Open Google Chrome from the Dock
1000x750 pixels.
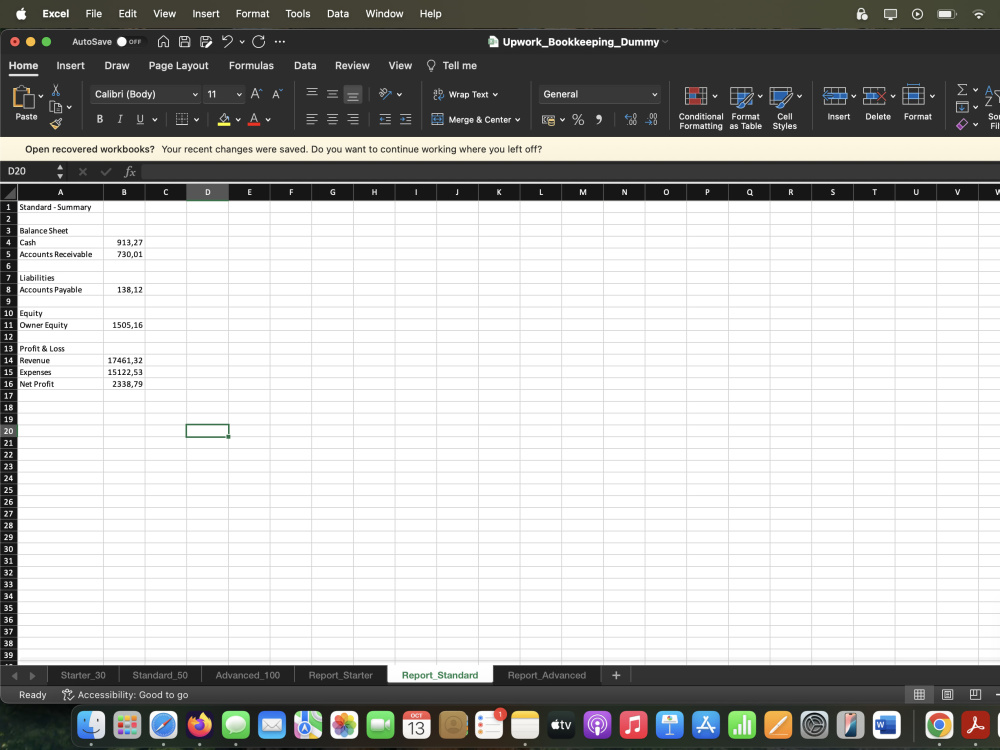click(939, 725)
